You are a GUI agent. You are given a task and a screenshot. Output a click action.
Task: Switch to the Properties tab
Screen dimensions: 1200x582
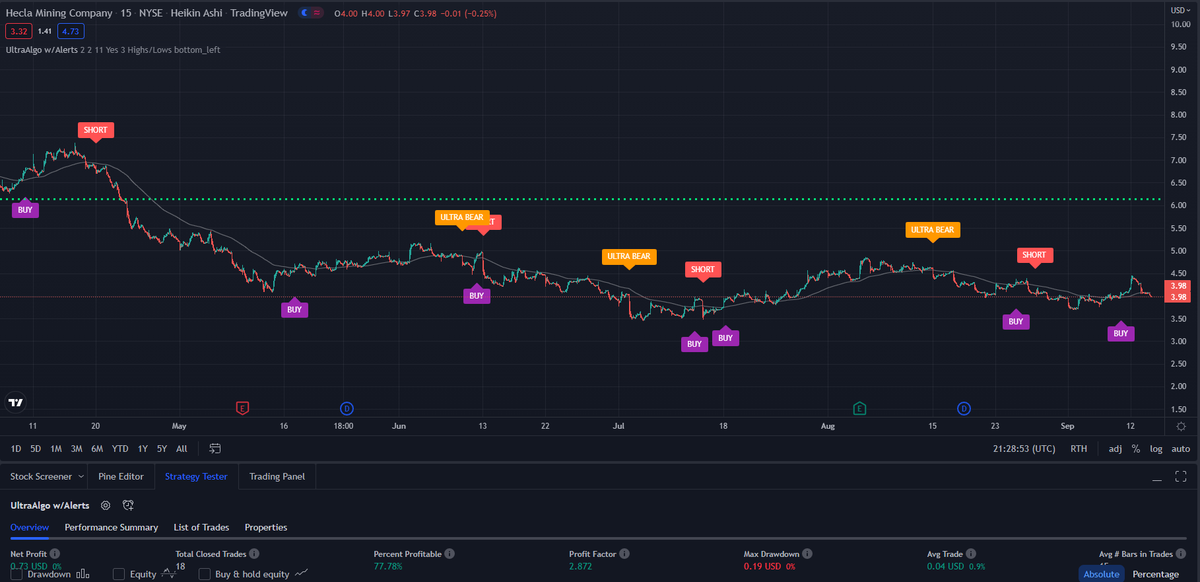coord(266,527)
